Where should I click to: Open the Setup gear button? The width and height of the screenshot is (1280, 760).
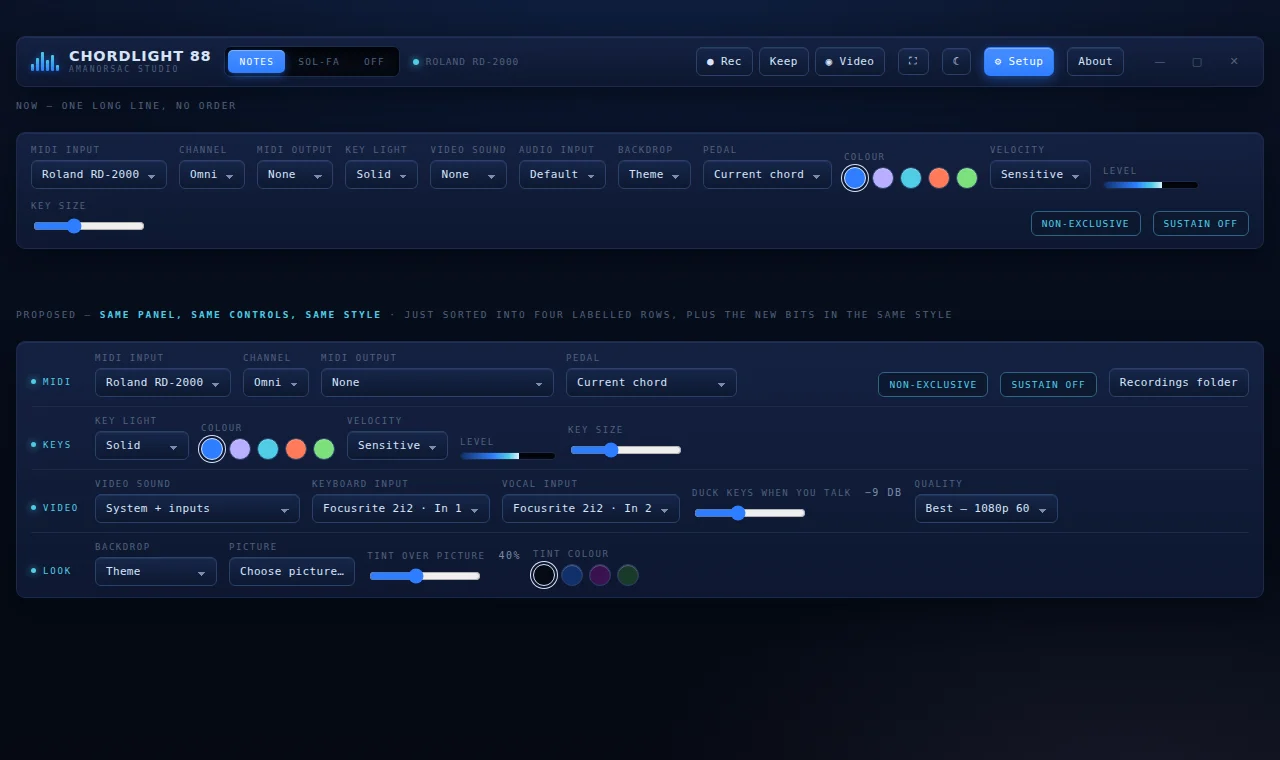tap(1019, 62)
